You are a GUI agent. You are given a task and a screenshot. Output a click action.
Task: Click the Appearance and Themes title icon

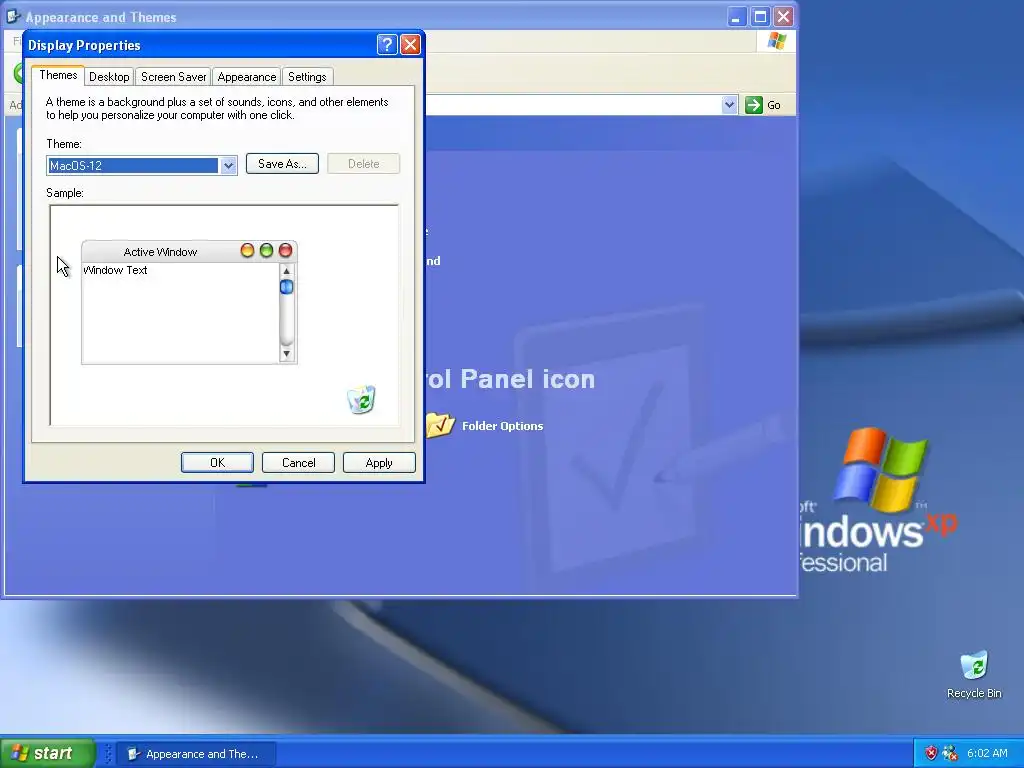click(13, 16)
